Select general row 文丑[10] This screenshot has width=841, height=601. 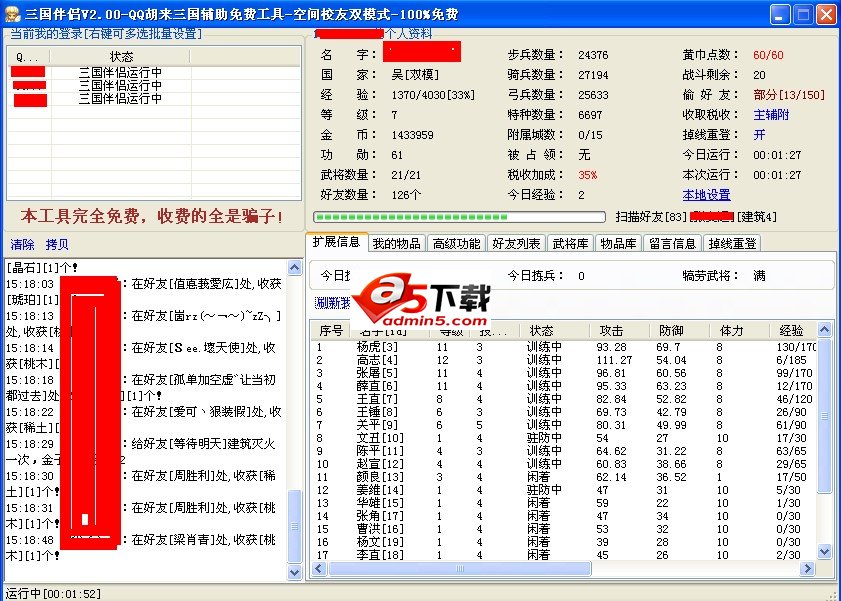[563, 438]
